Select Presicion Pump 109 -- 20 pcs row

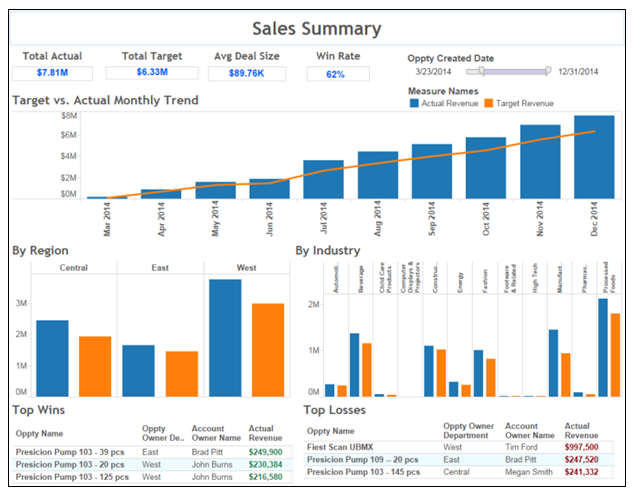coord(459,460)
